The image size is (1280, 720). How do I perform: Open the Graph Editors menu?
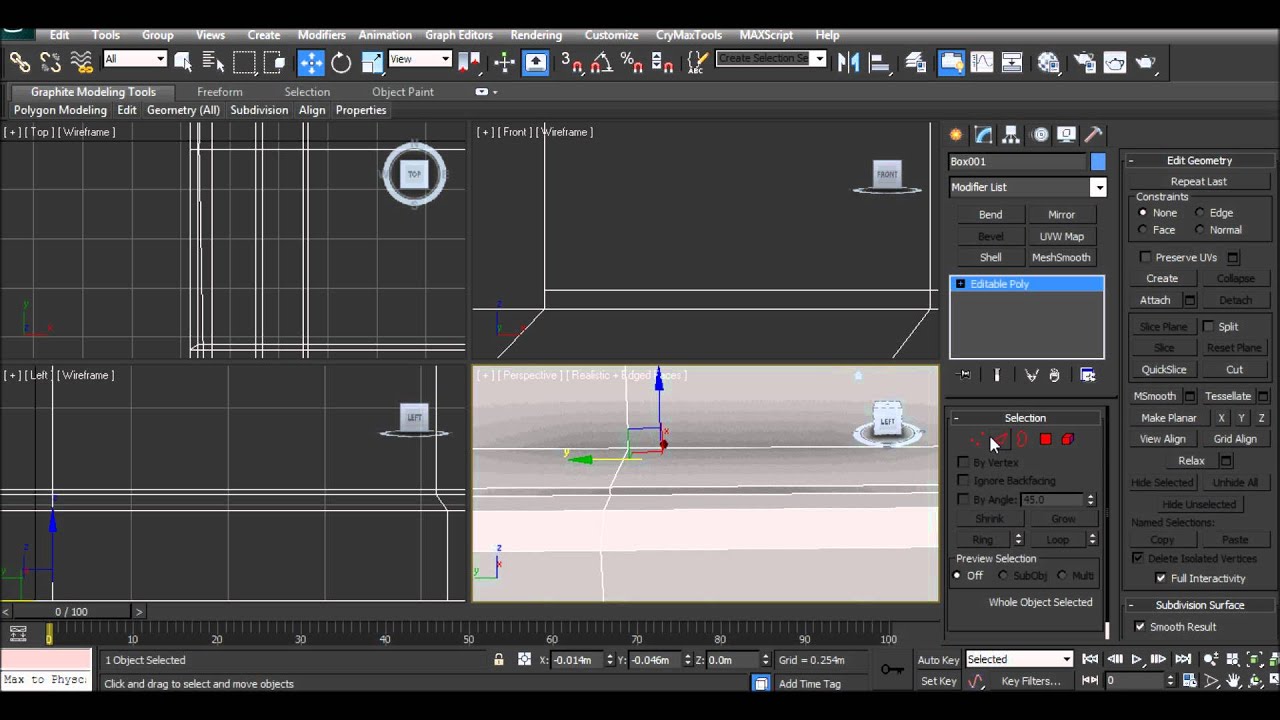coord(459,35)
